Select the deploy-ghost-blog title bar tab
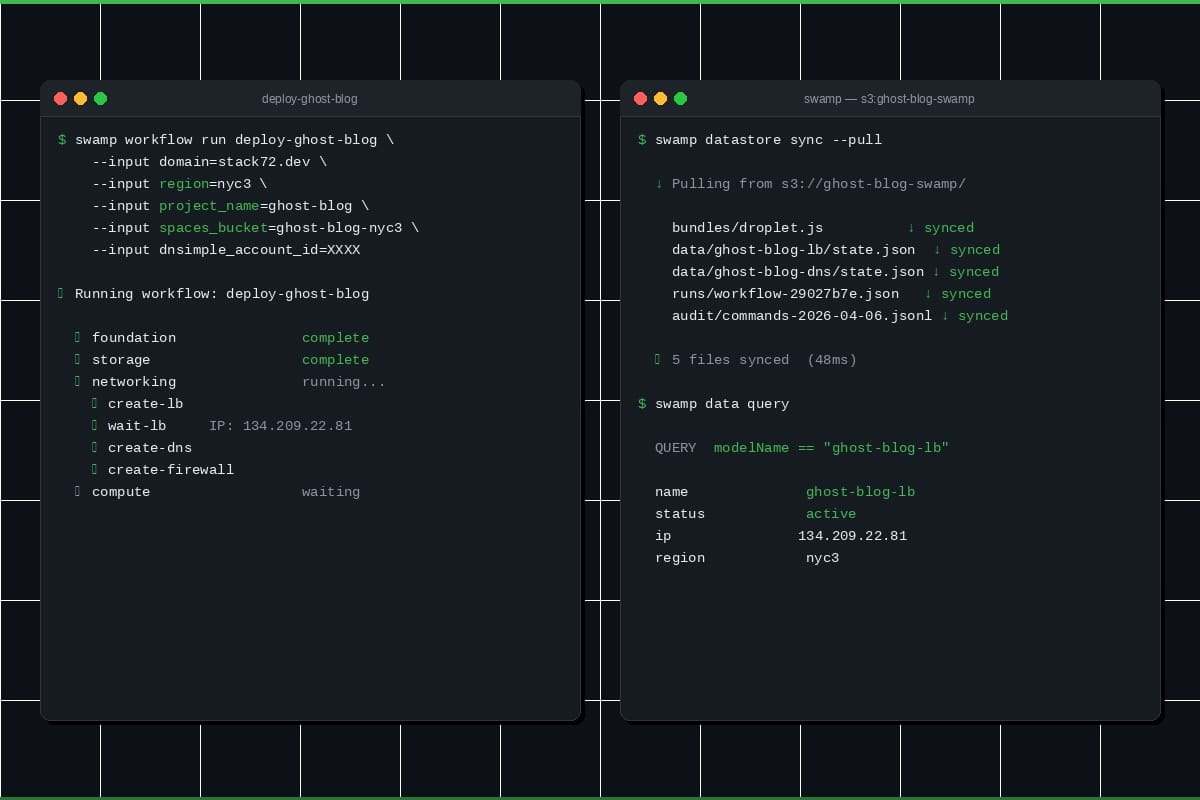Image resolution: width=1200 pixels, height=800 pixels. pos(310,99)
